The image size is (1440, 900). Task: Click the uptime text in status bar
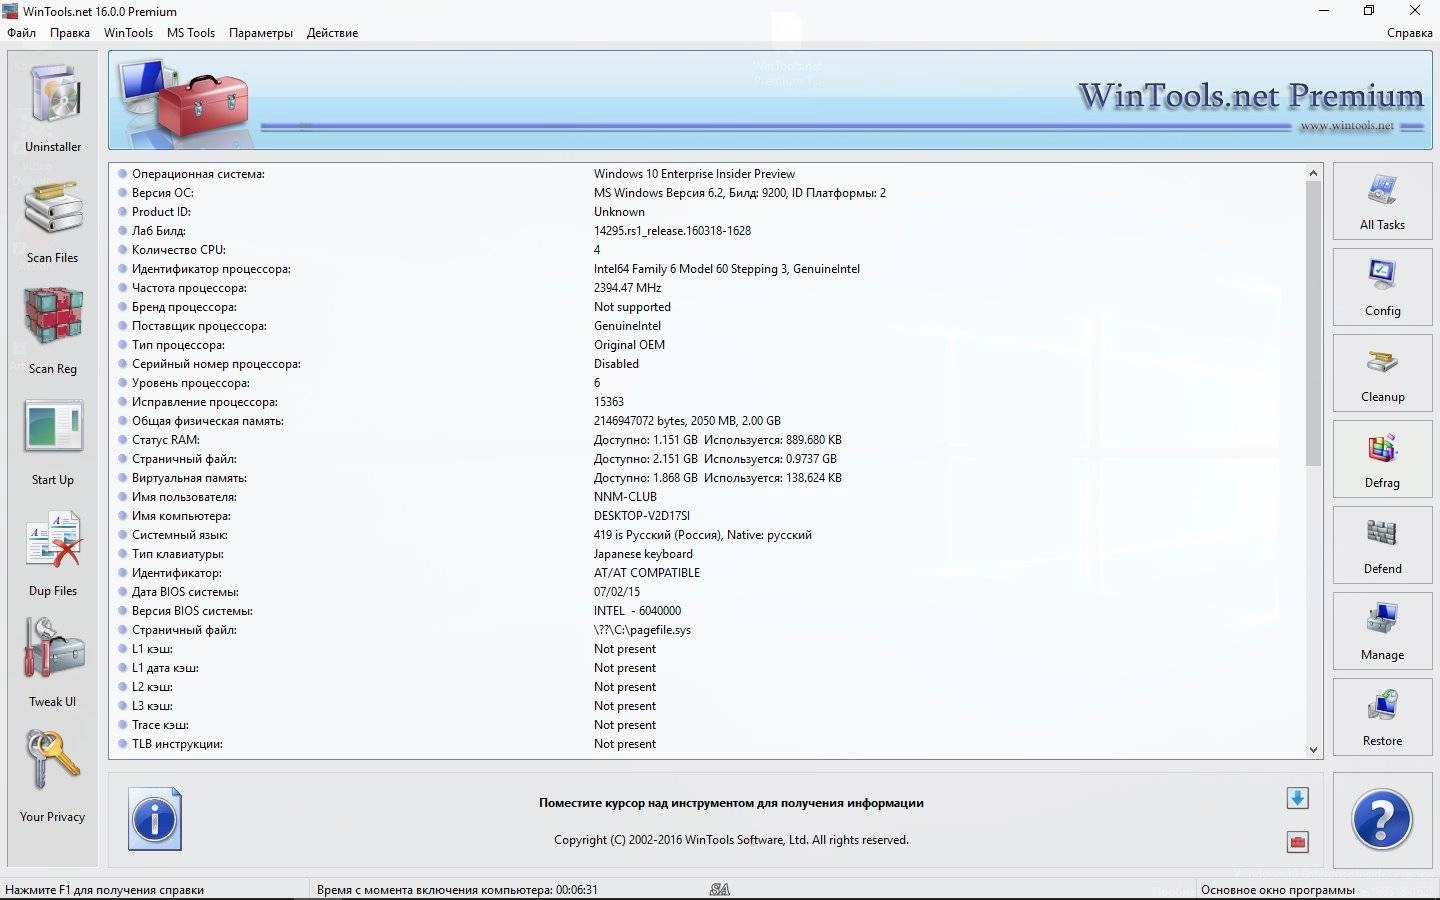click(457, 890)
